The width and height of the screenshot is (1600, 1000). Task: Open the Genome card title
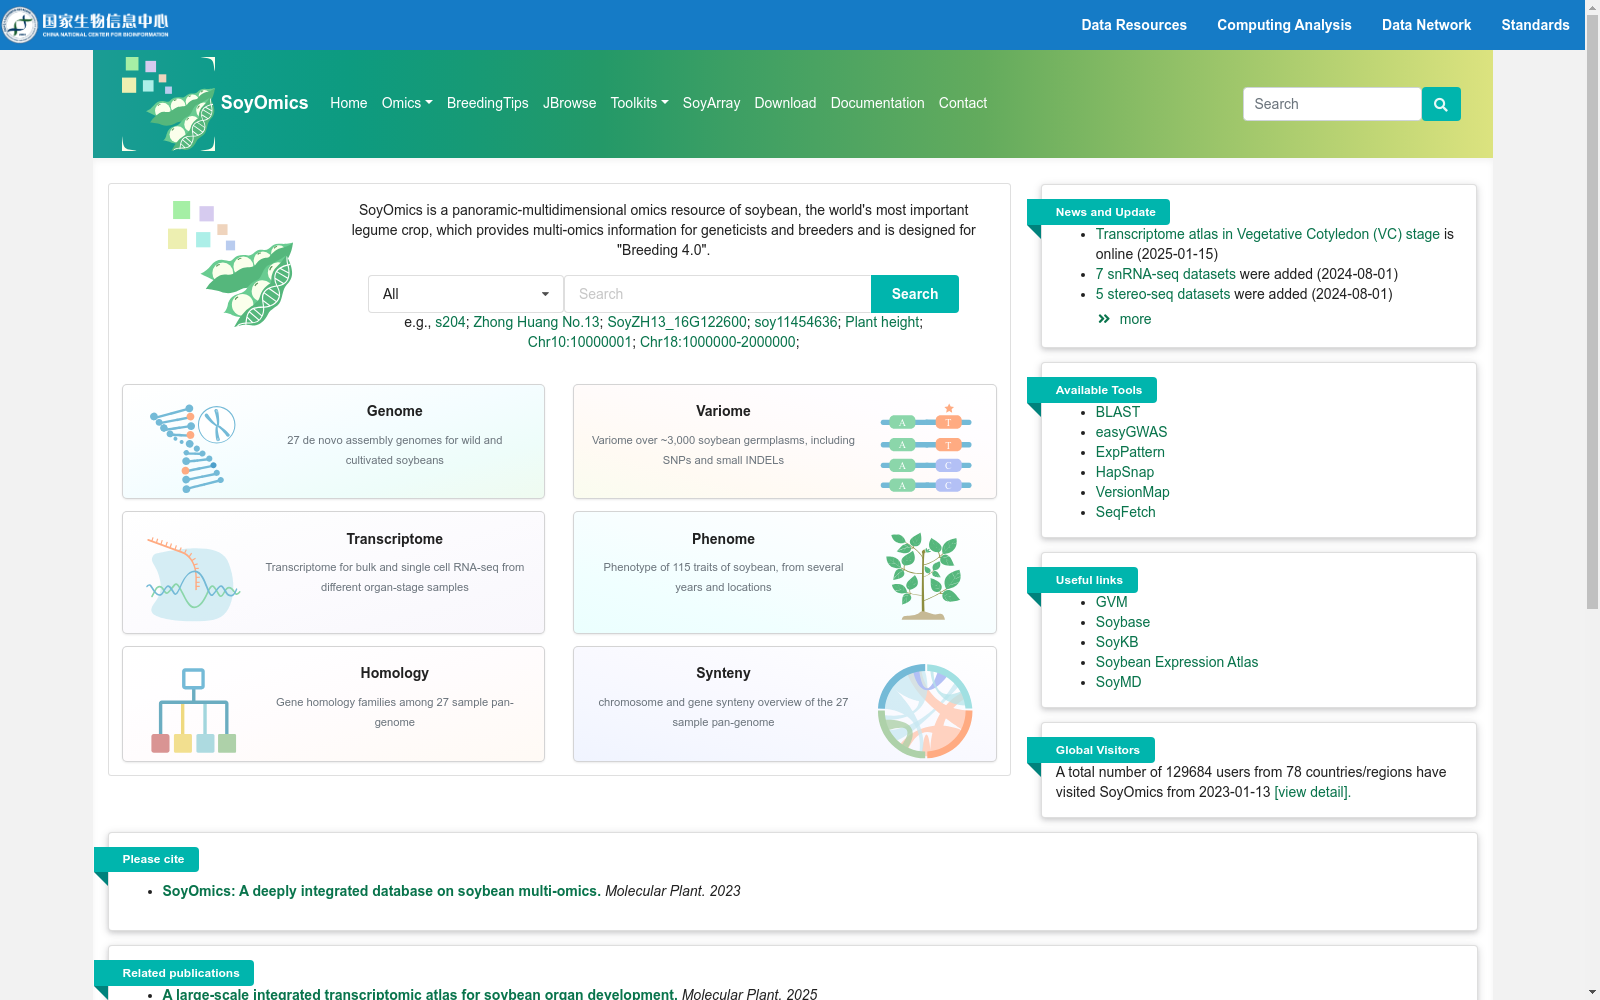[395, 411]
